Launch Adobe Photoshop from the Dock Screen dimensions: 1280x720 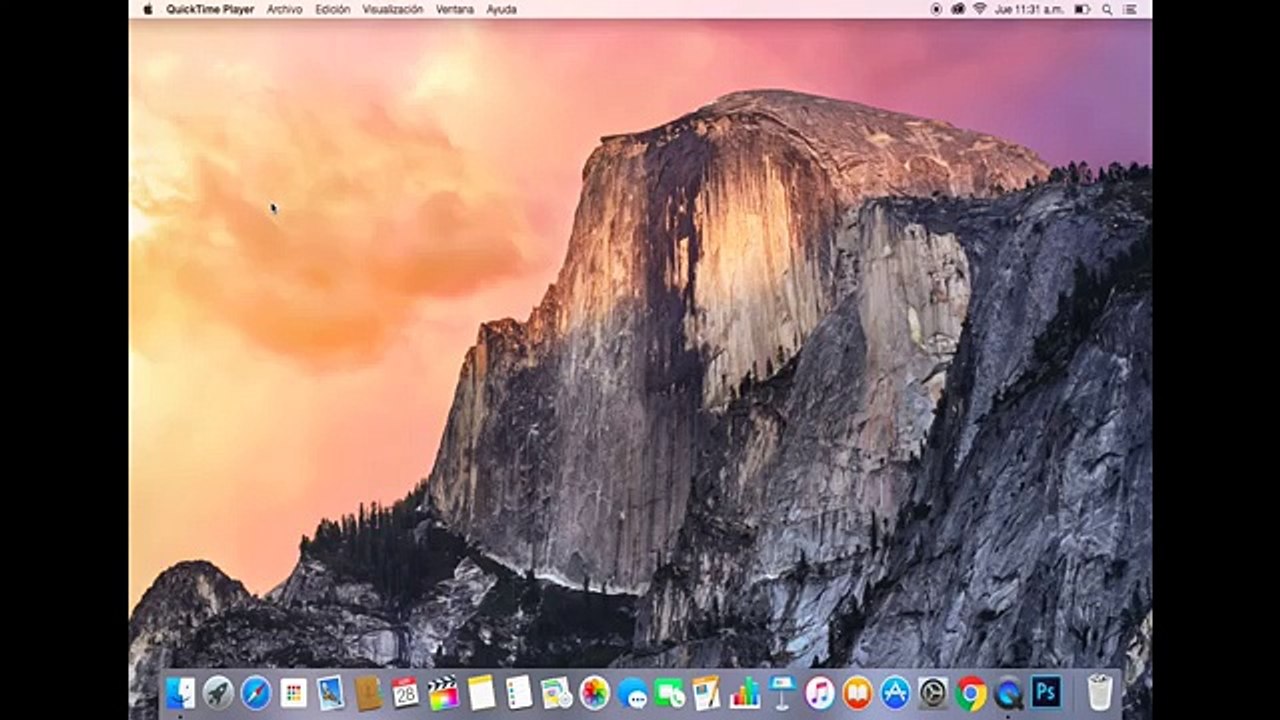tap(1046, 692)
